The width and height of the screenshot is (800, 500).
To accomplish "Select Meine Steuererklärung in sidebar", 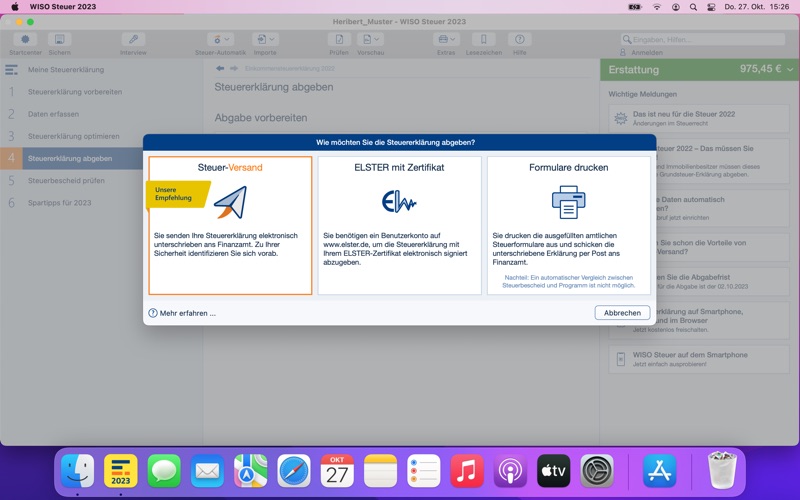I will (66, 69).
